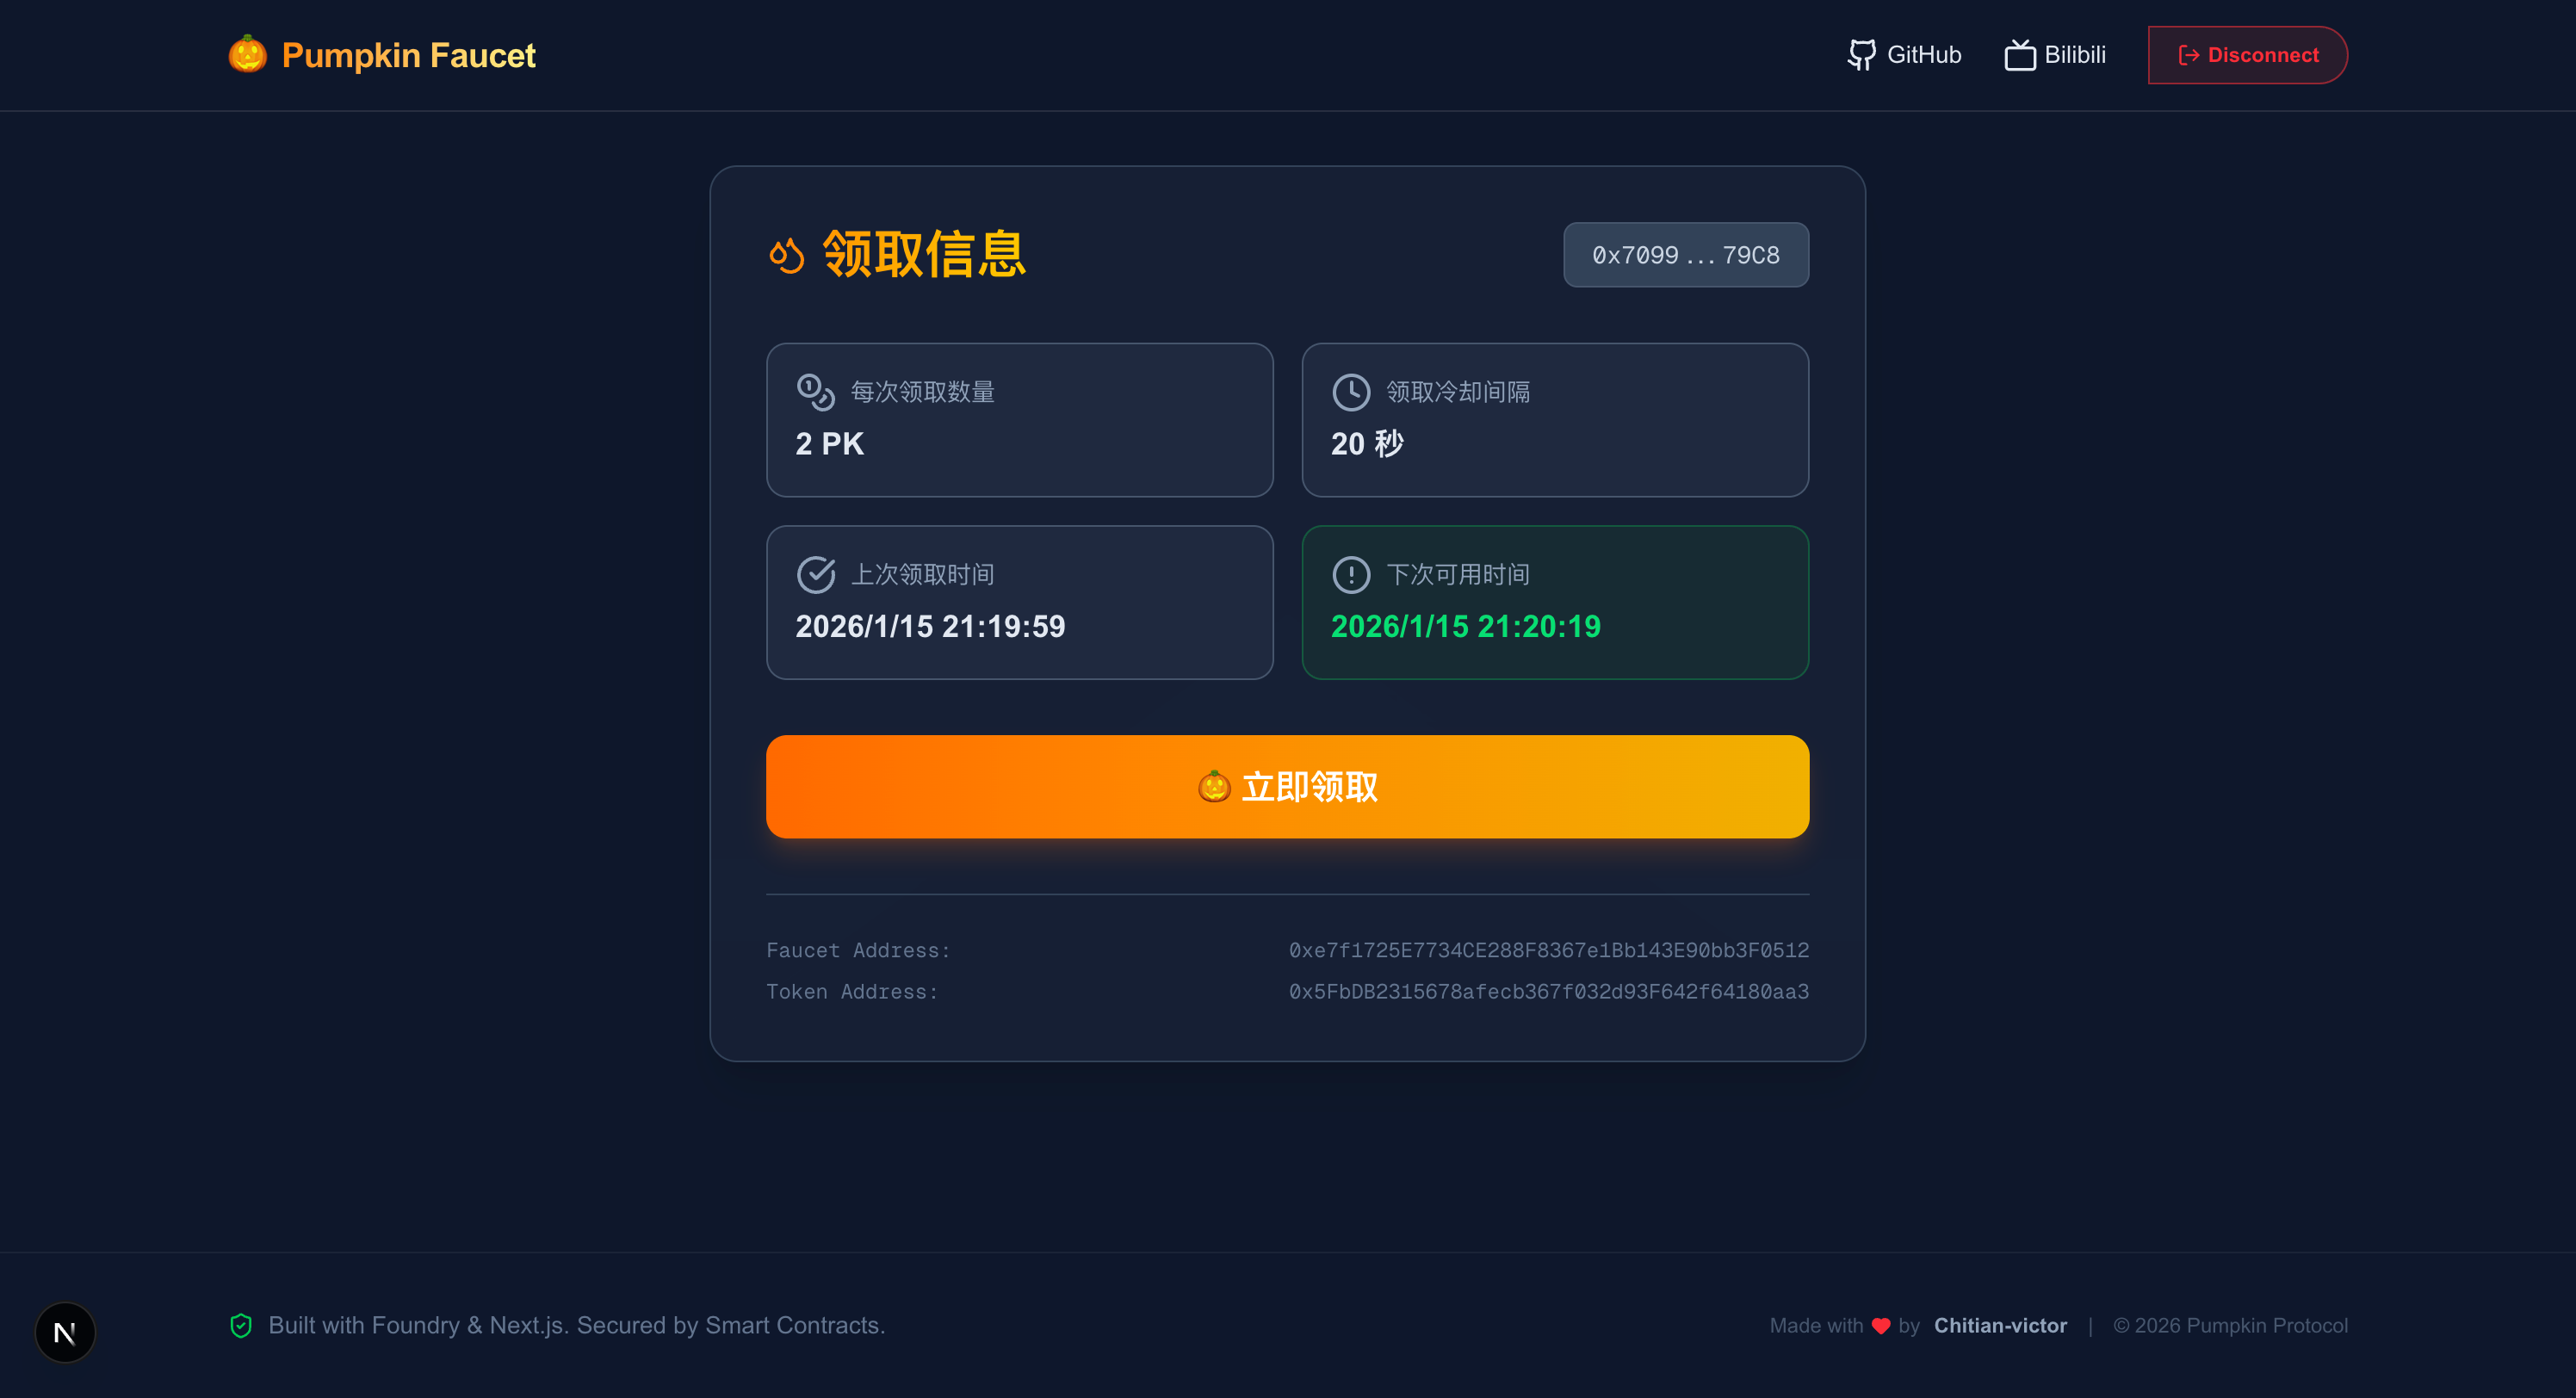Click the pumpkin logo icon in header
The height and width of the screenshot is (1398, 2576).
pos(247,54)
